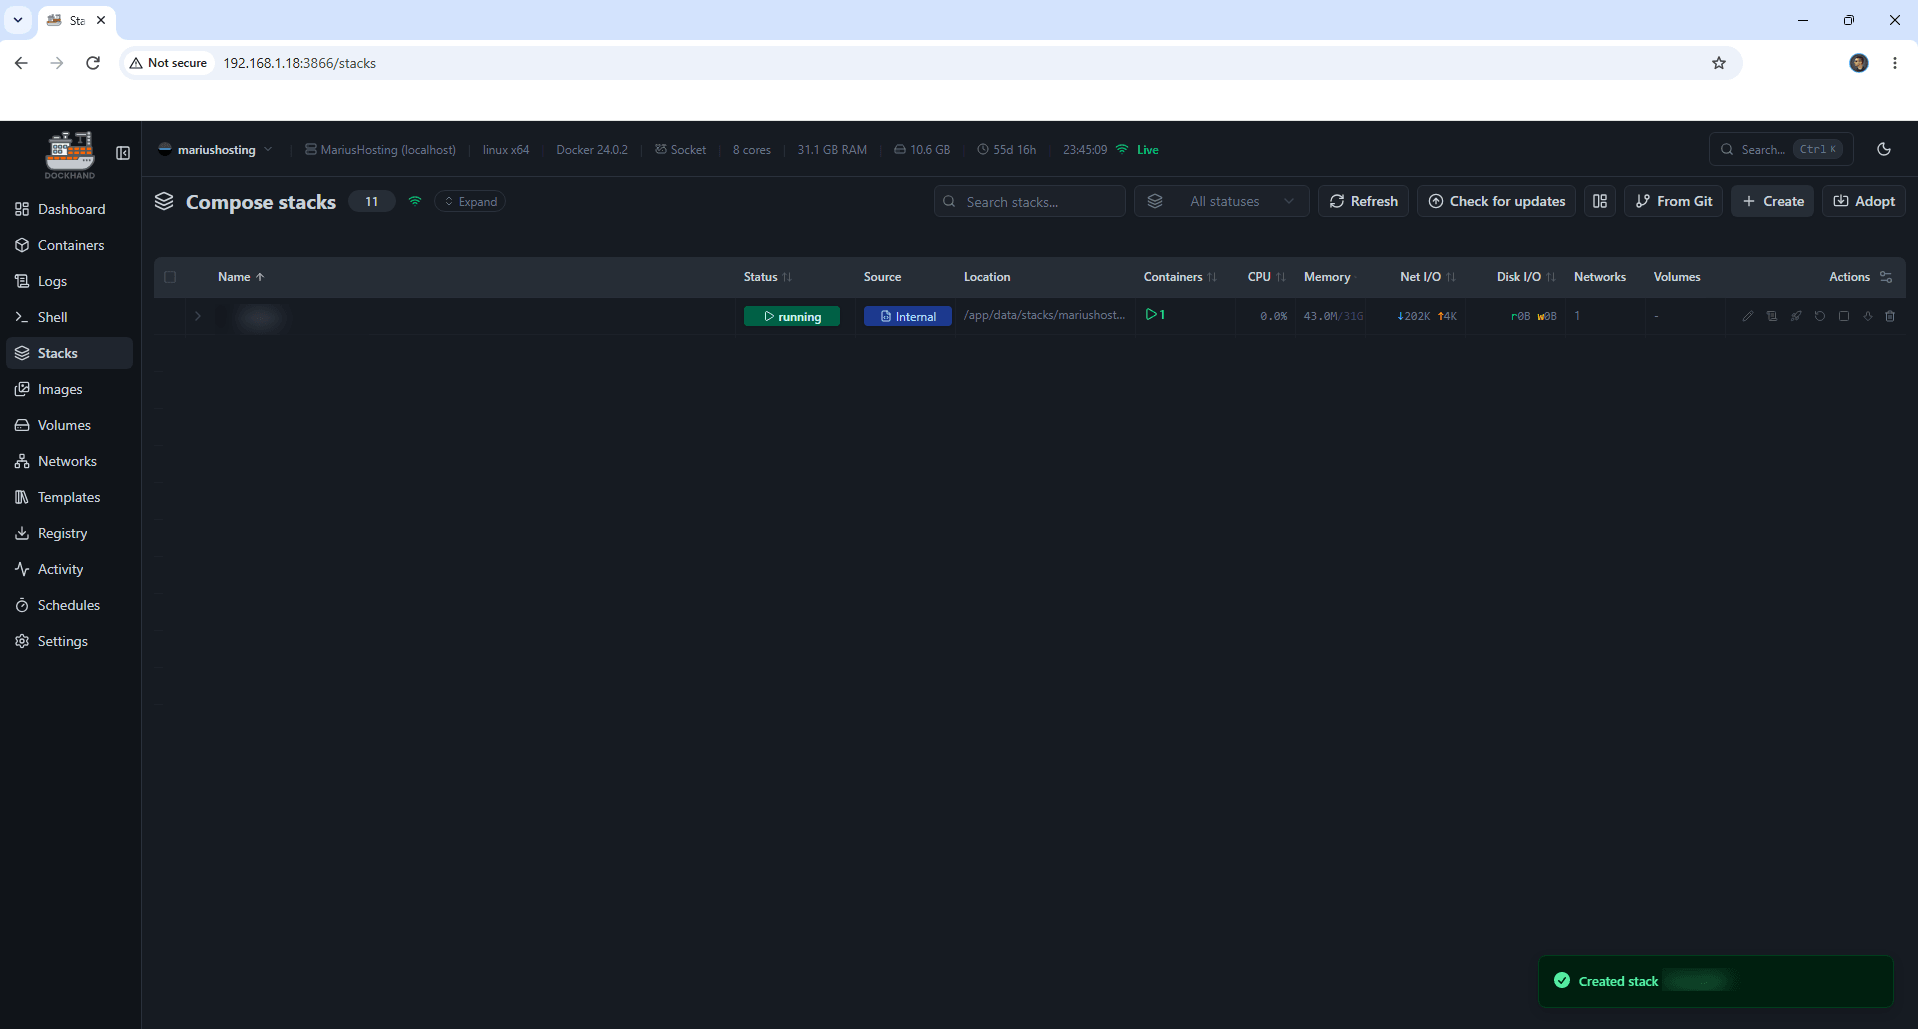Viewport: 1918px width, 1029px height.
Task: Click the green wifi icon beside stack count
Action: (x=415, y=201)
